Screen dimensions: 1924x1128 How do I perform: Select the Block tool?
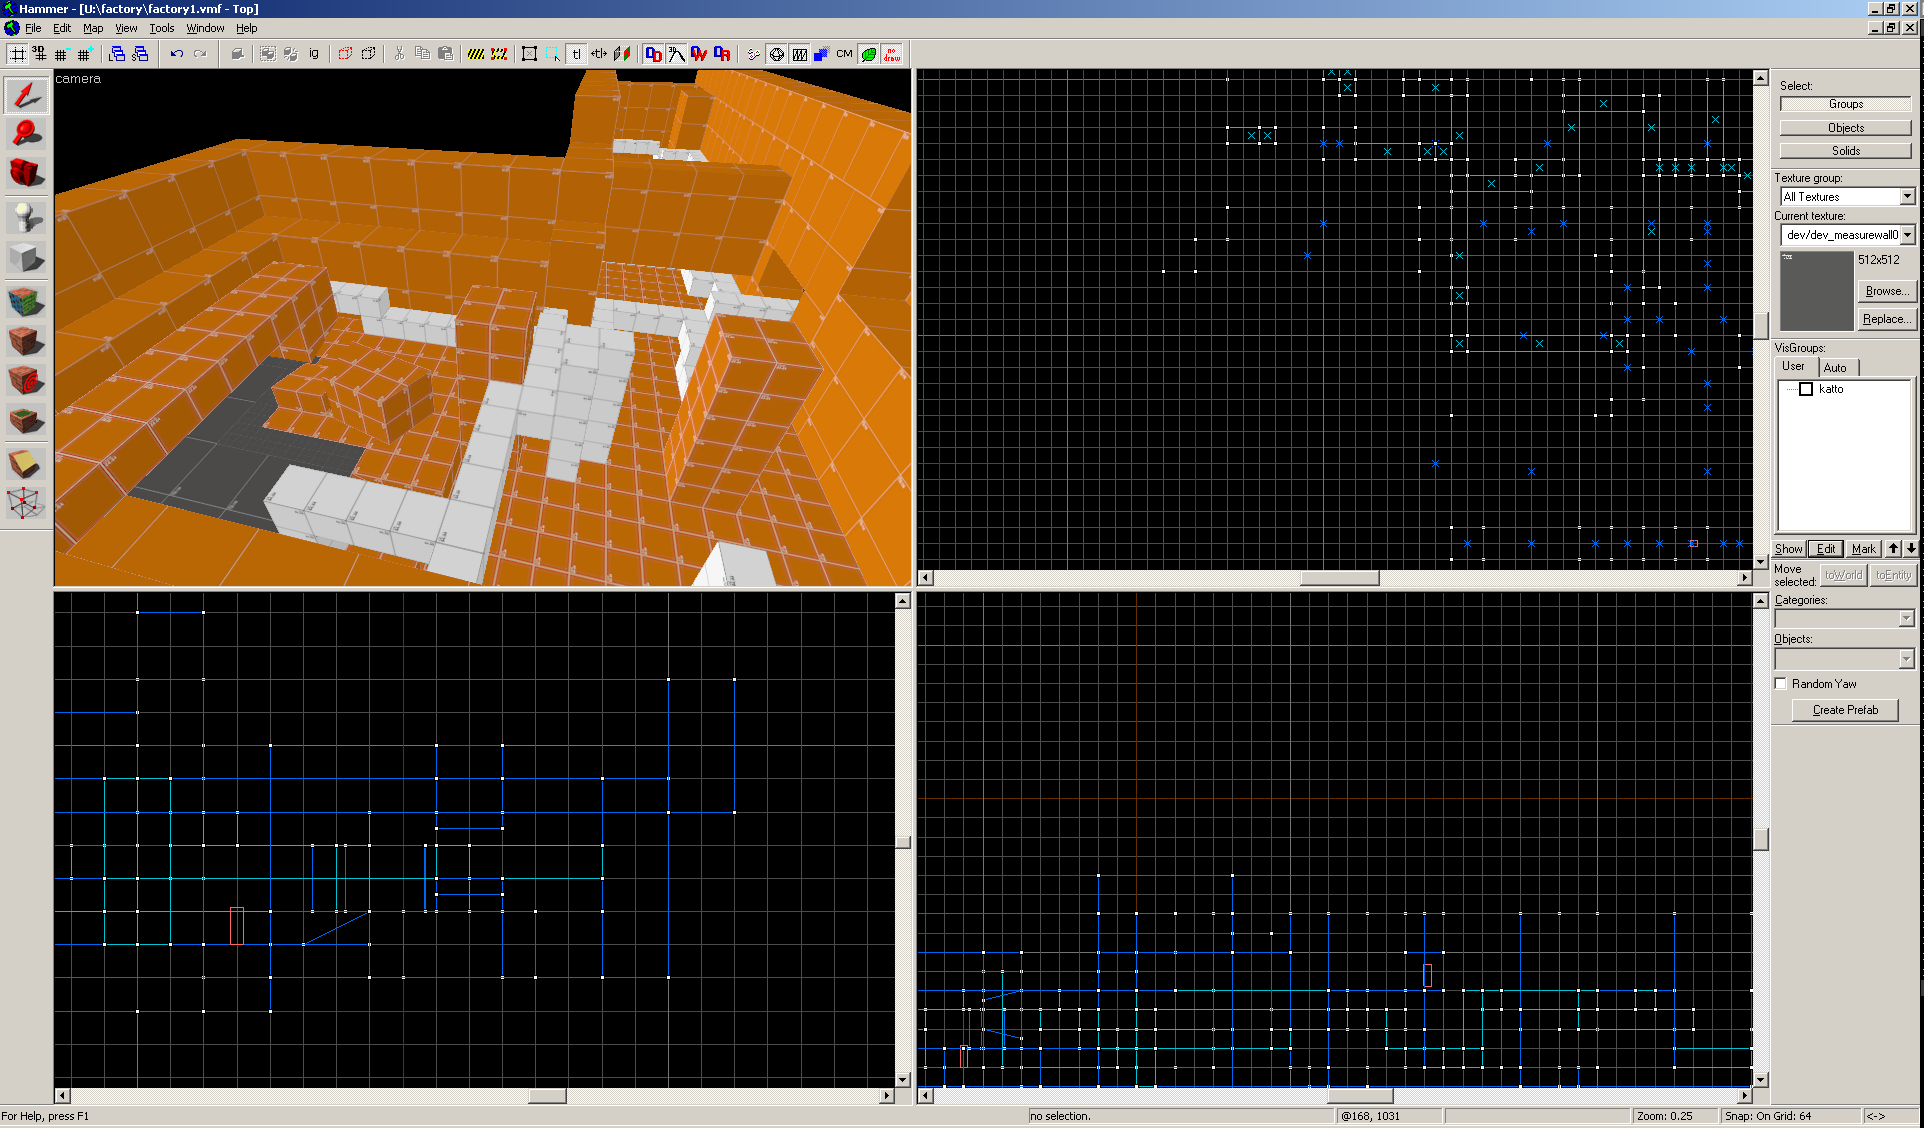click(26, 258)
